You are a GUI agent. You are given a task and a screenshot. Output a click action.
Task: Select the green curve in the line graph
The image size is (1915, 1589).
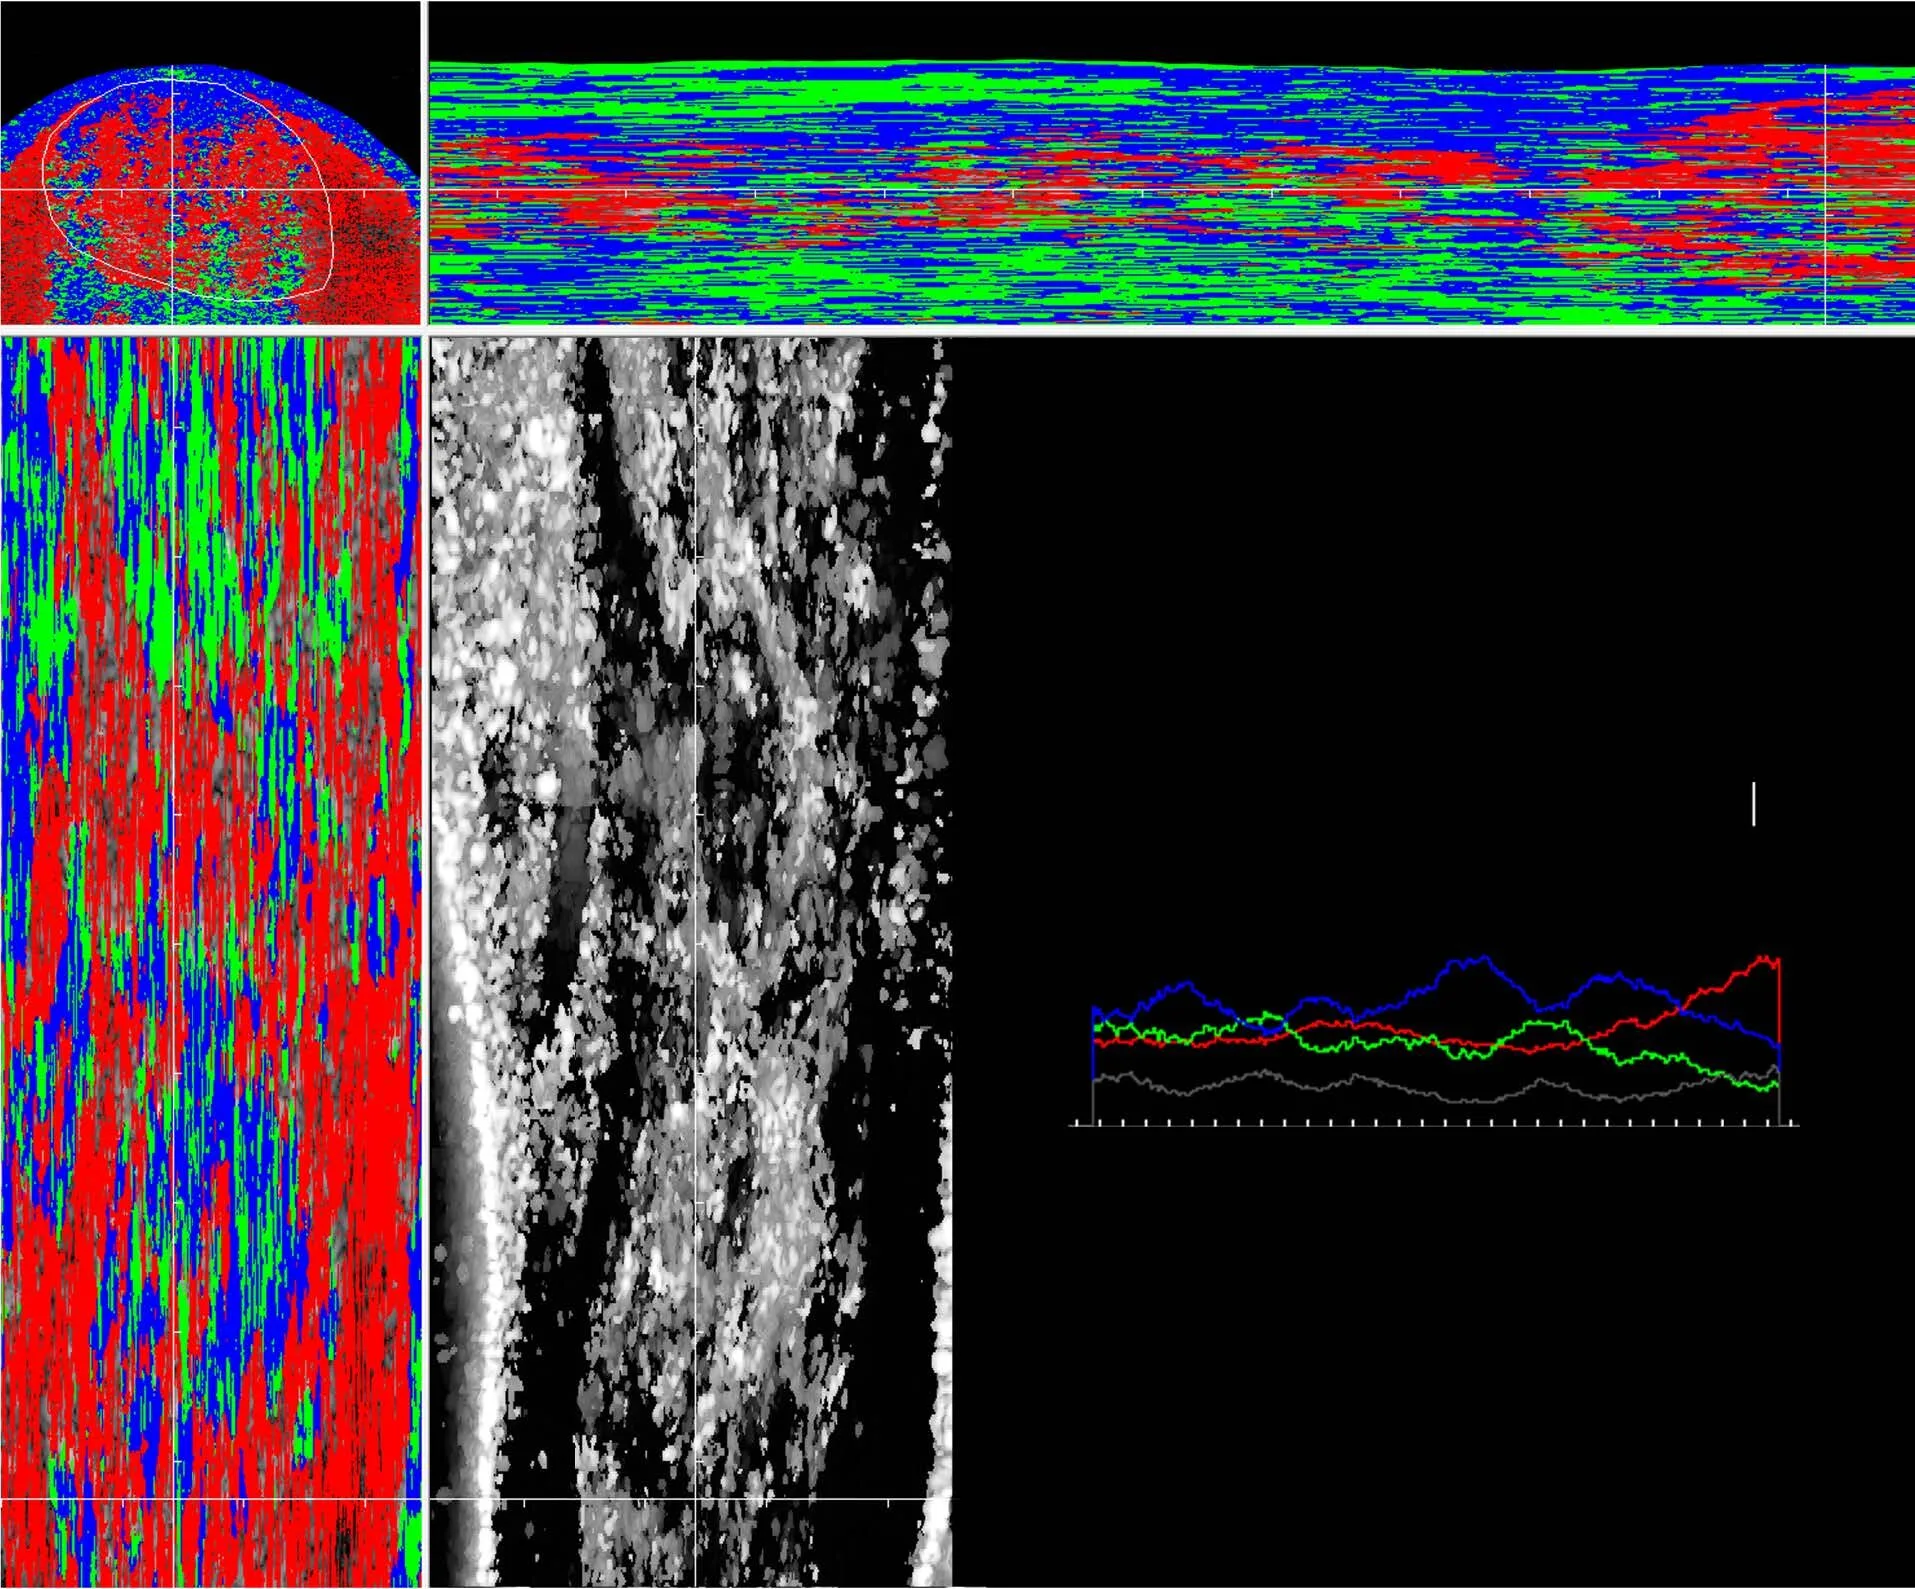pyautogui.click(x=1400, y=1042)
